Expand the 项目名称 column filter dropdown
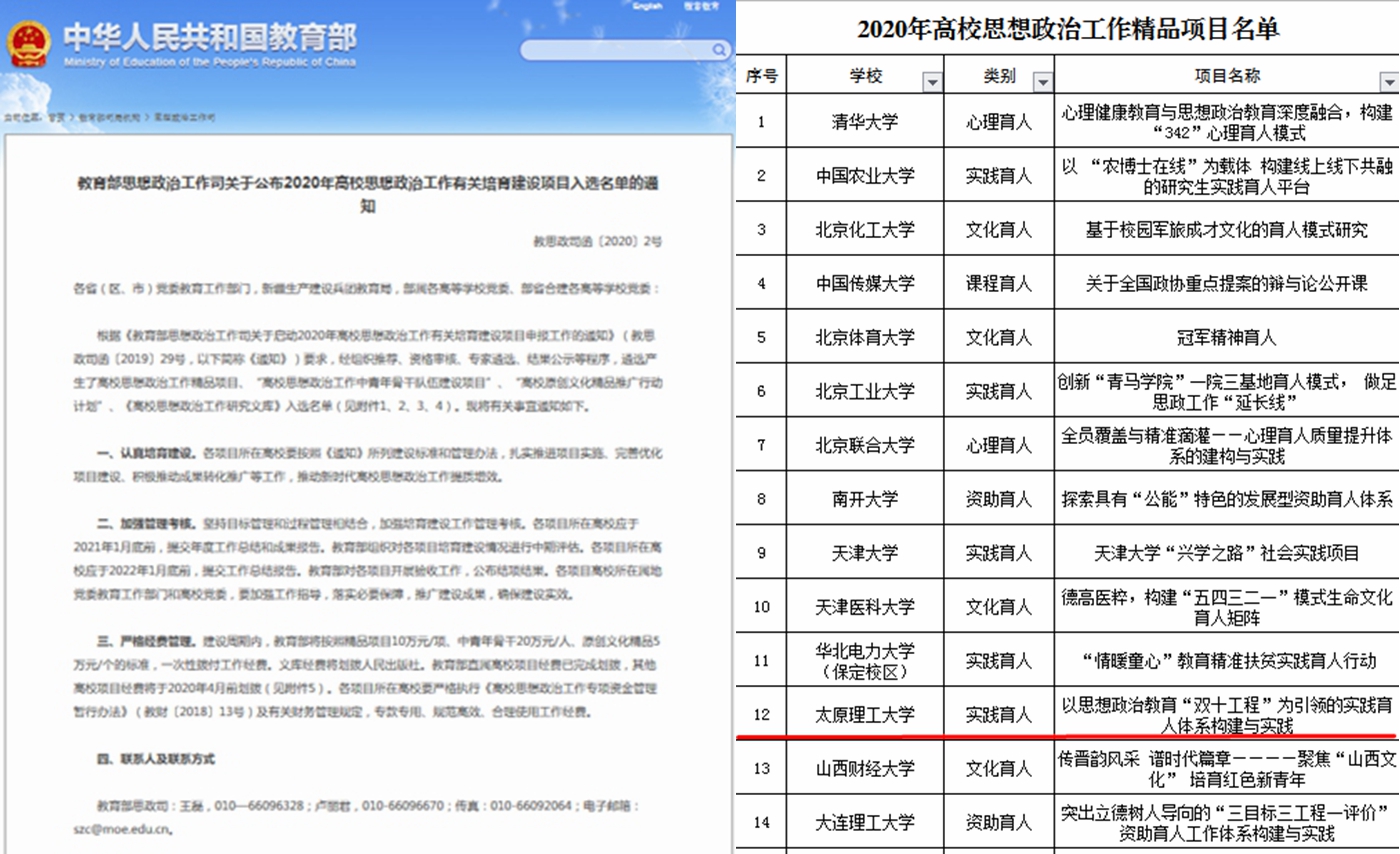The height and width of the screenshot is (854, 1400). [1388, 81]
